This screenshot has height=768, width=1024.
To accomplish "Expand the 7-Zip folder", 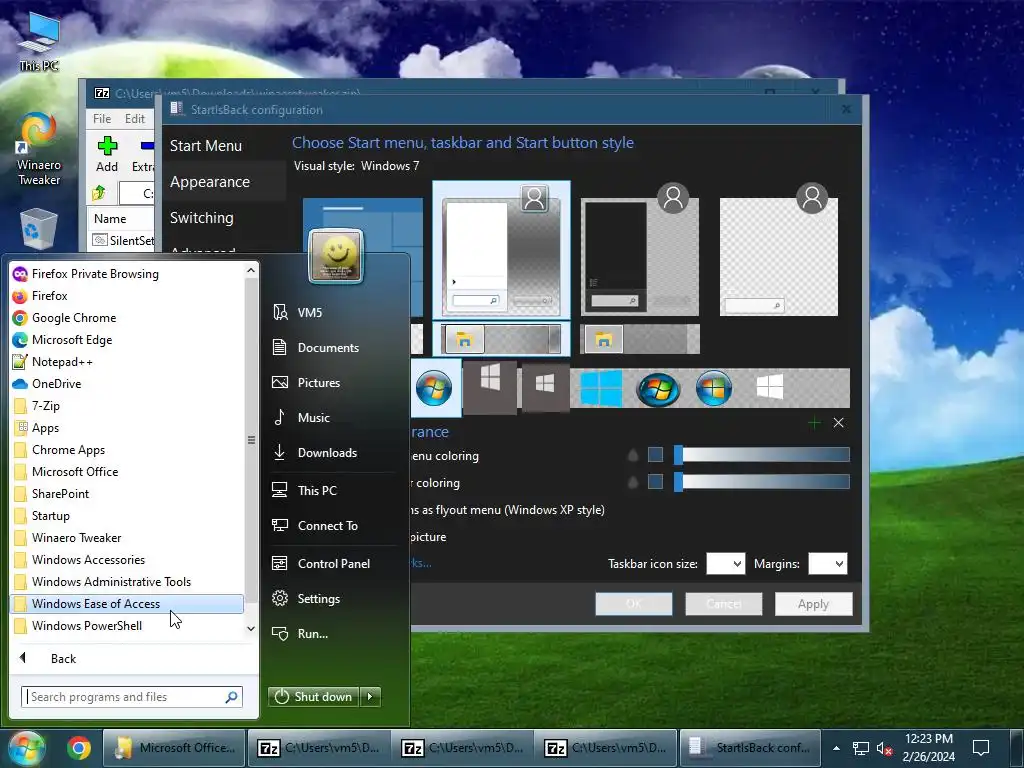I will coord(127,406).
